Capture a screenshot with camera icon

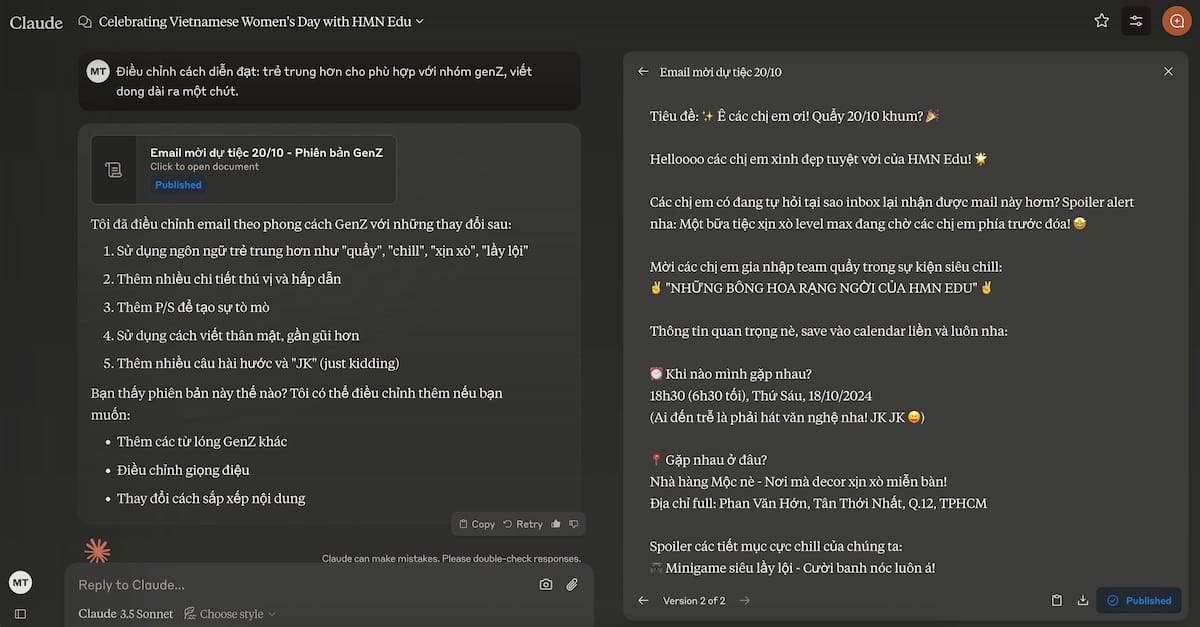pos(546,585)
